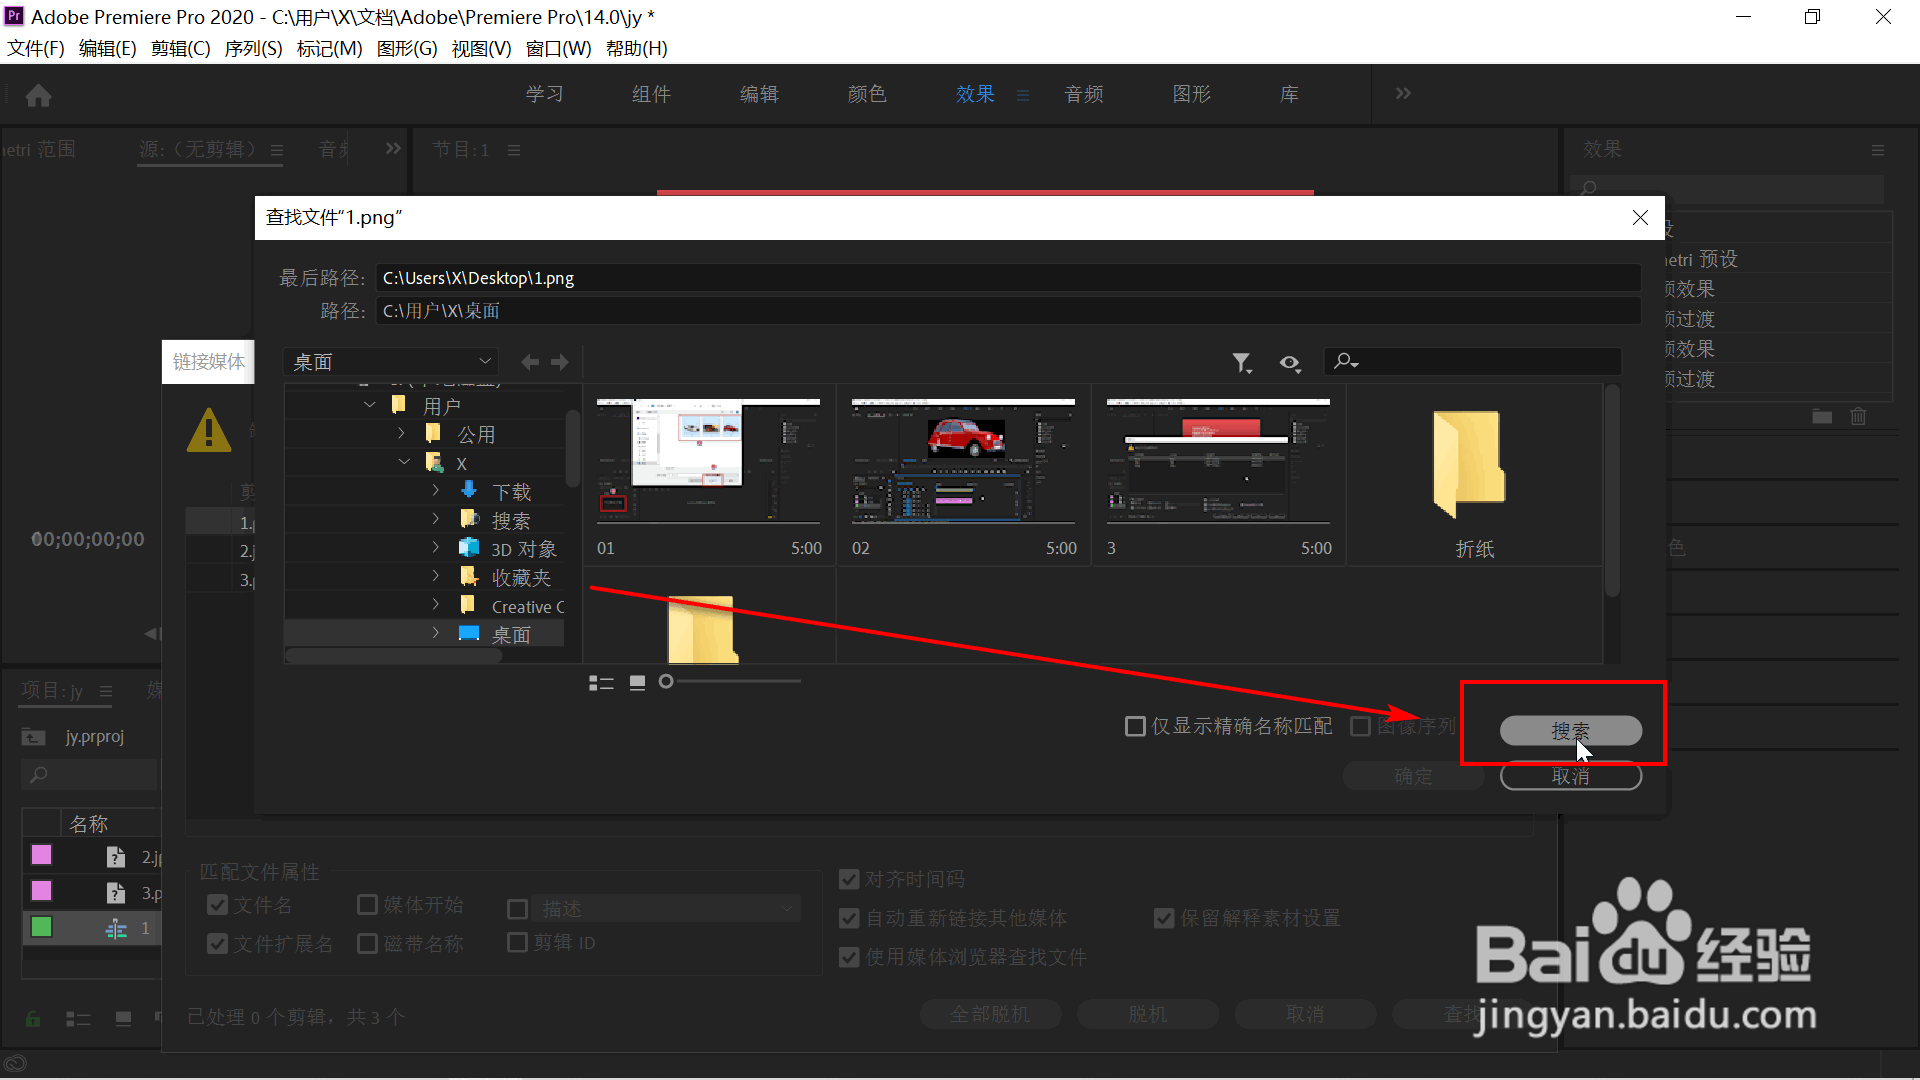Click the back arrow in file browser
This screenshot has height=1080, width=1920.
(x=530, y=362)
